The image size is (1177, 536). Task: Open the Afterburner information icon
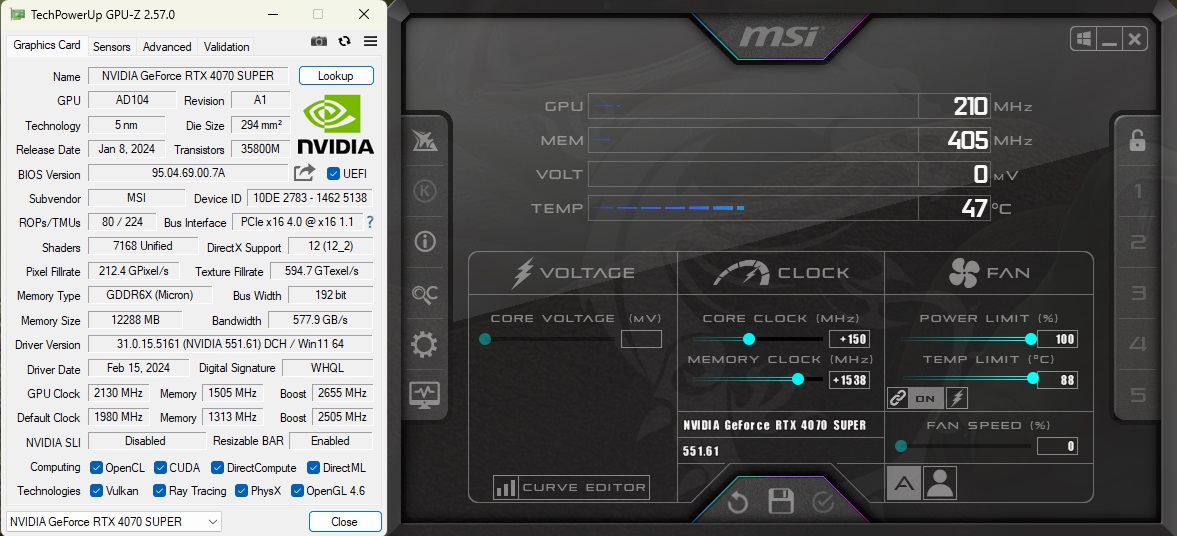[x=425, y=241]
